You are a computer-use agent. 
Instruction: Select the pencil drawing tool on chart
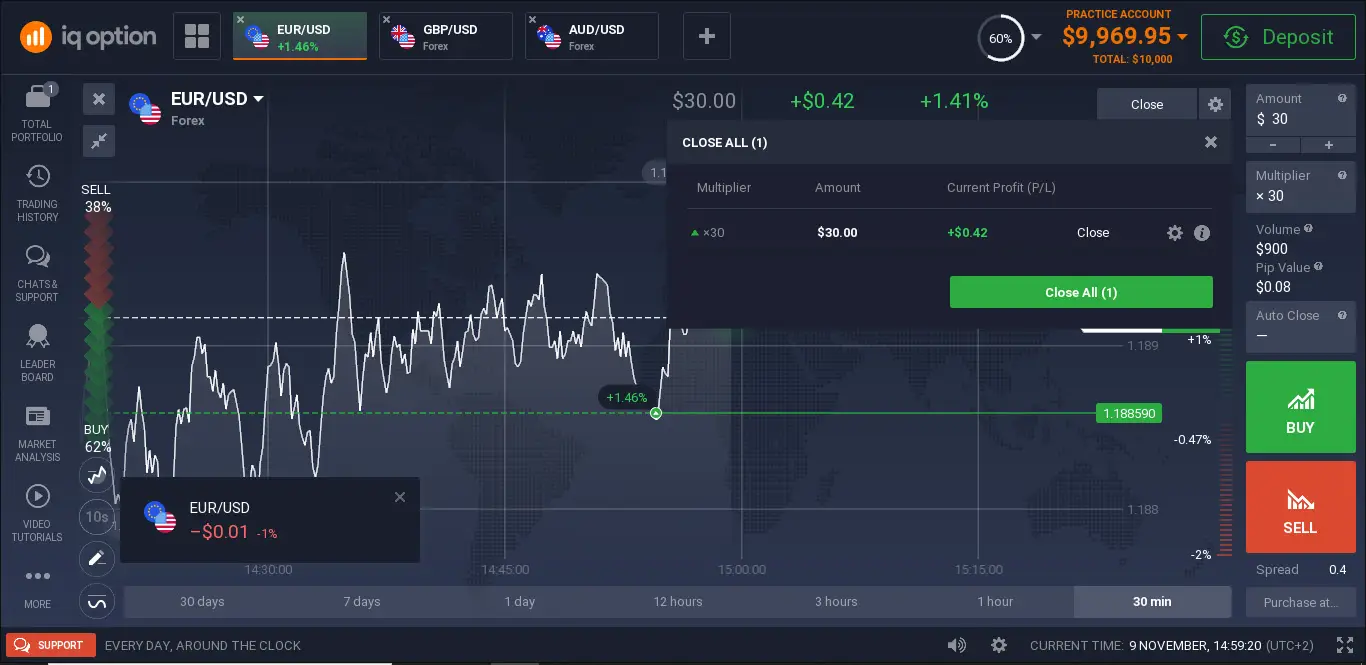(x=97, y=559)
